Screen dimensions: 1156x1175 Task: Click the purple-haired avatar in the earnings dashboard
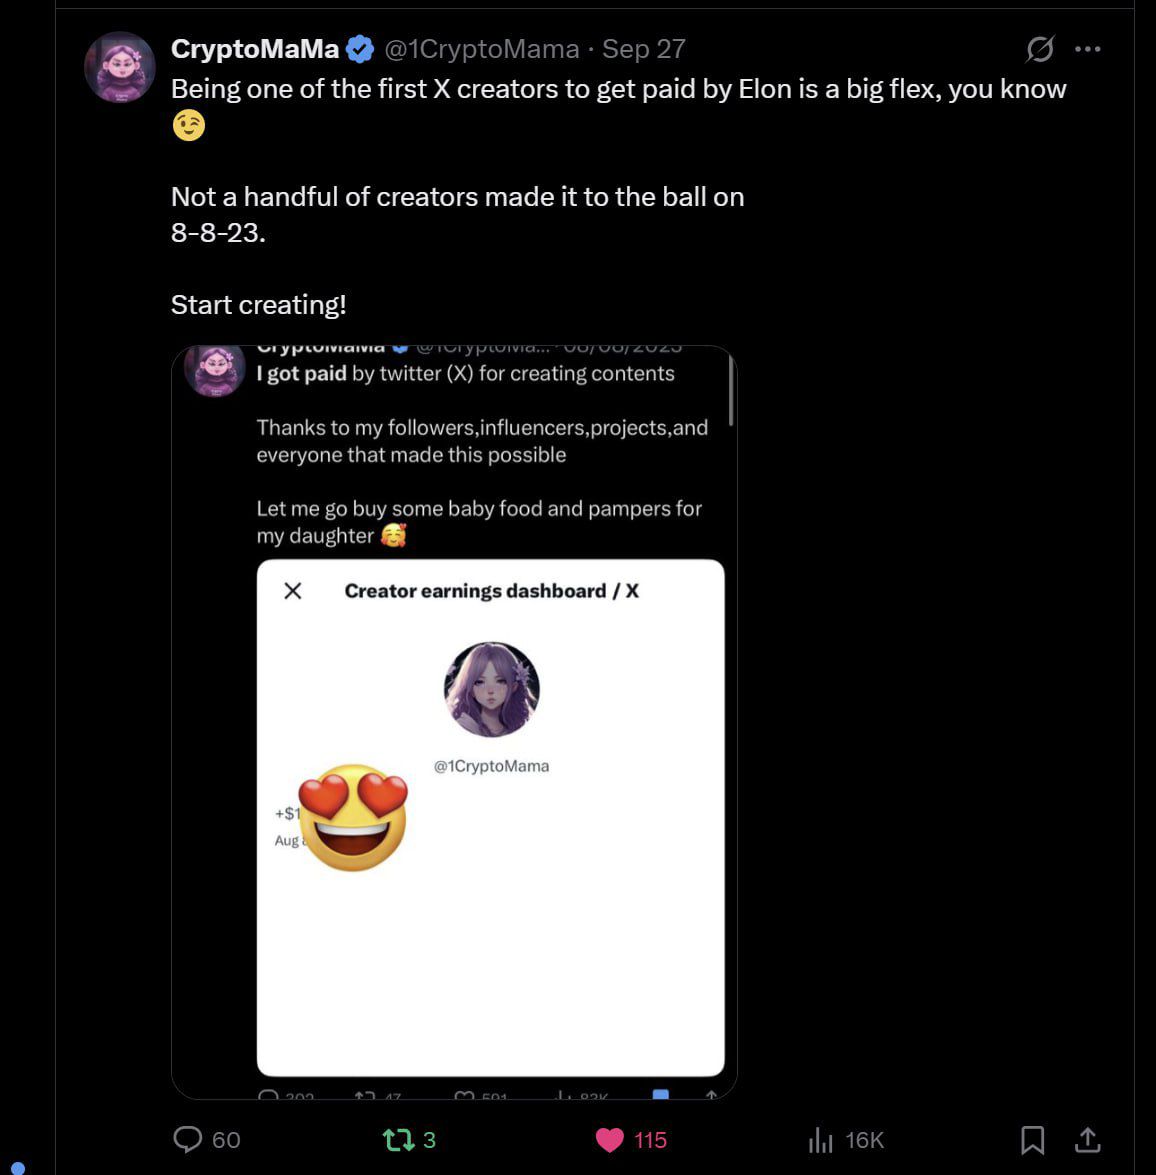point(491,689)
